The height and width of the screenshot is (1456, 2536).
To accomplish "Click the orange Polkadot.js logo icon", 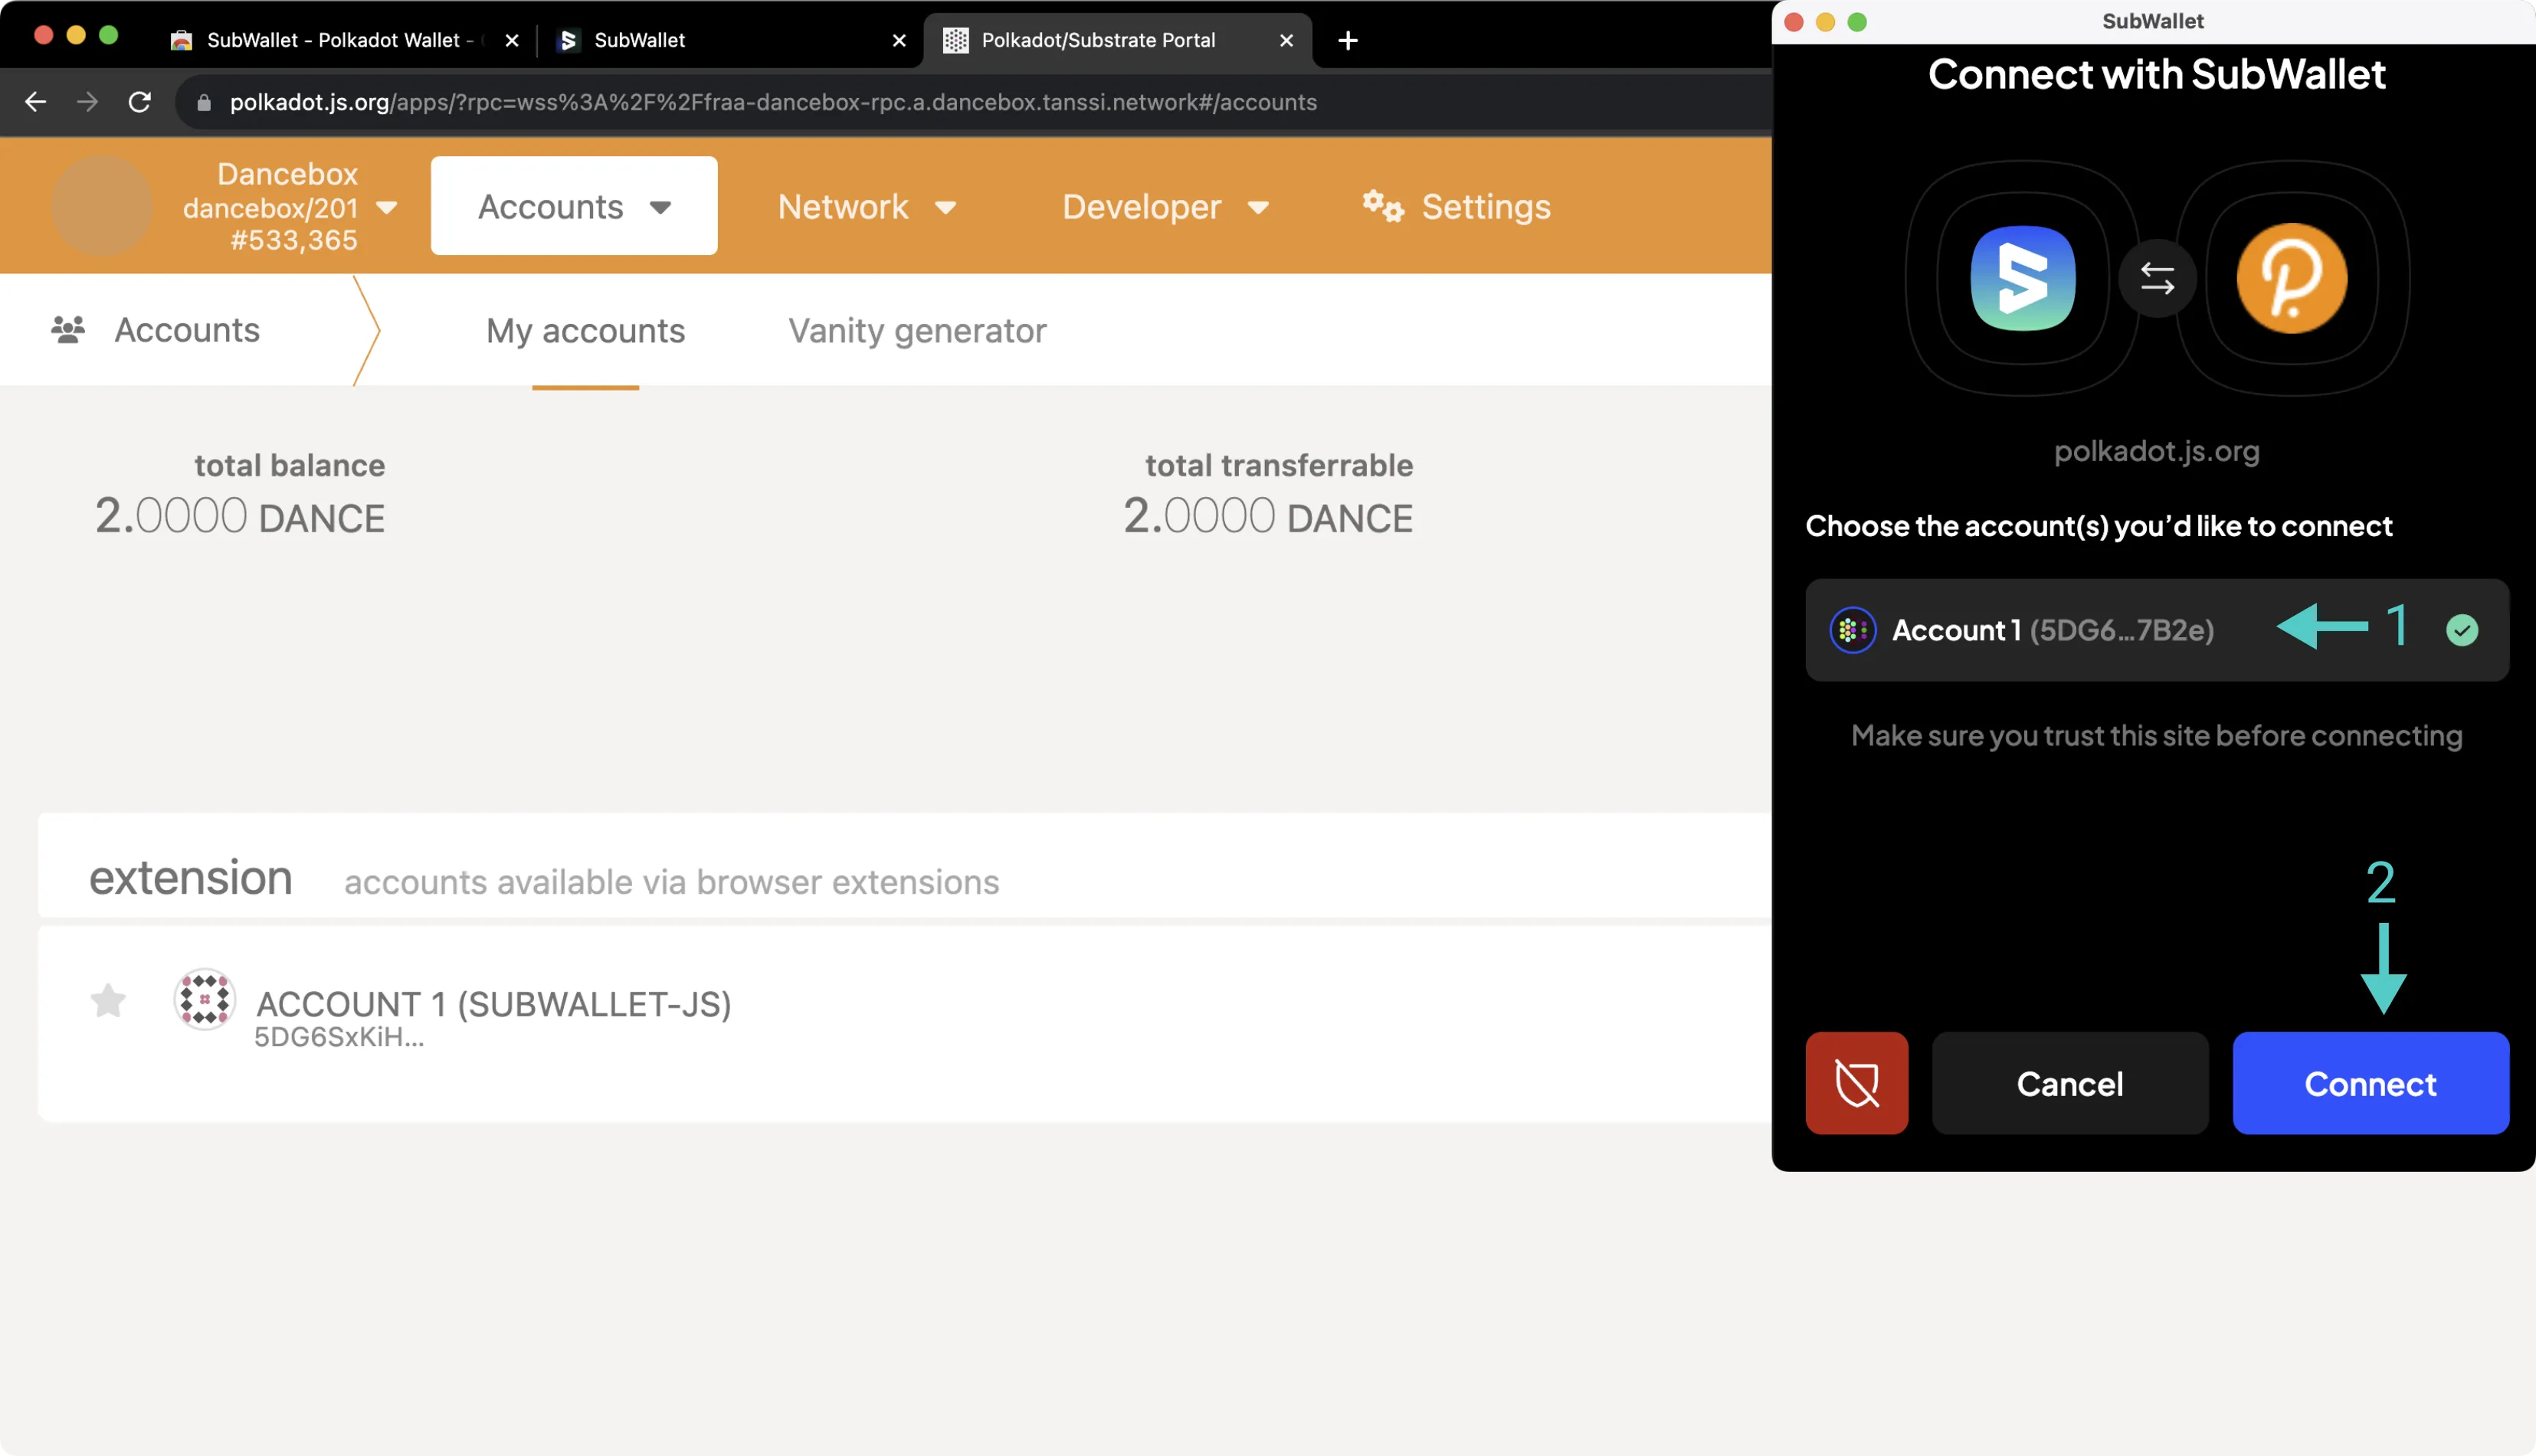I will point(2291,277).
